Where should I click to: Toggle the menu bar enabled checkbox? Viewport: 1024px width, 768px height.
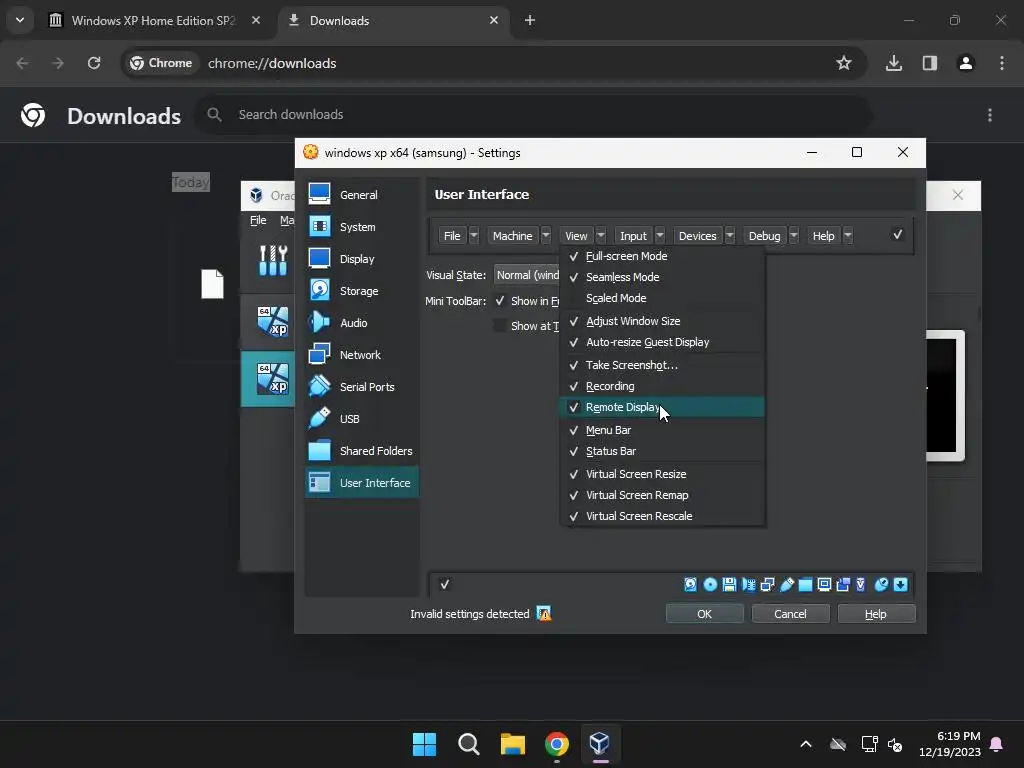tap(897, 234)
